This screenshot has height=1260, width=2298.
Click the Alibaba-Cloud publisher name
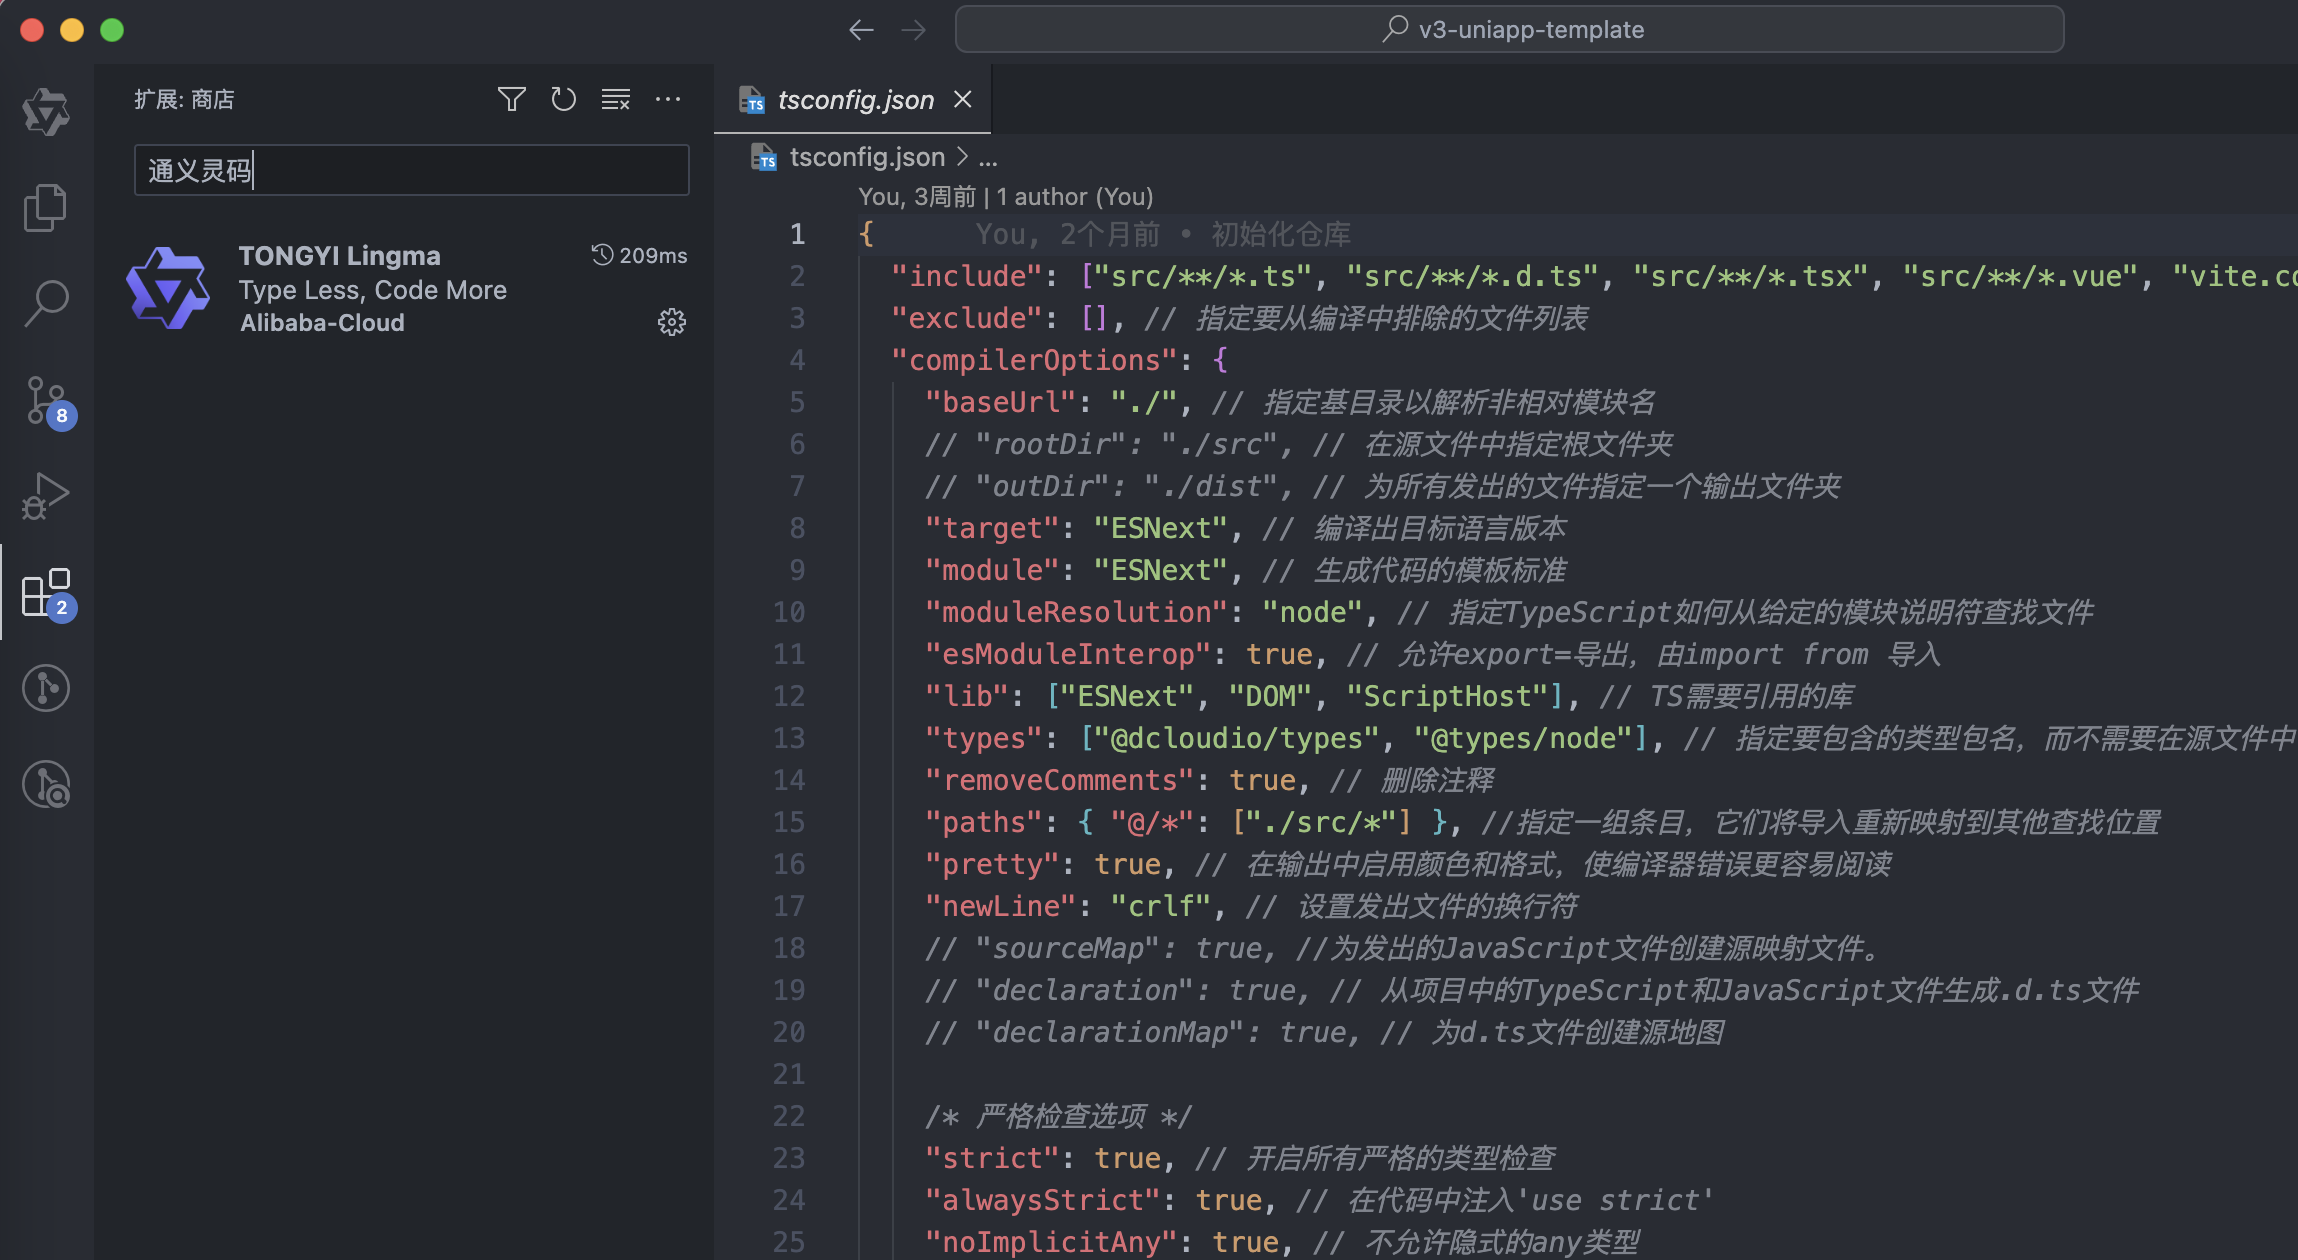322,322
